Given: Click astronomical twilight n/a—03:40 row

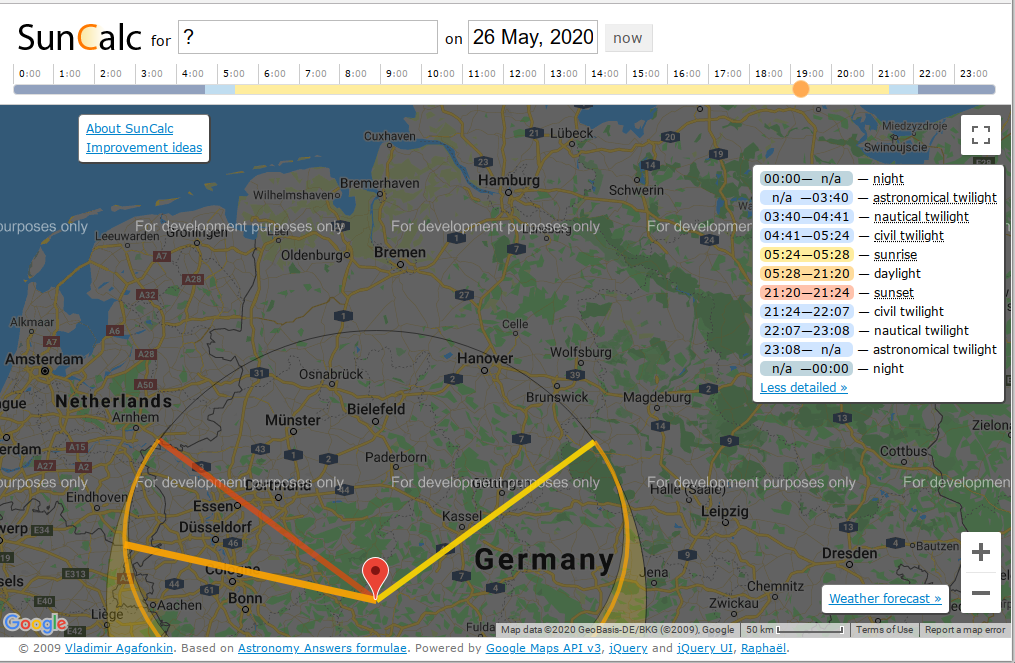Looking at the screenshot, I should coord(878,197).
